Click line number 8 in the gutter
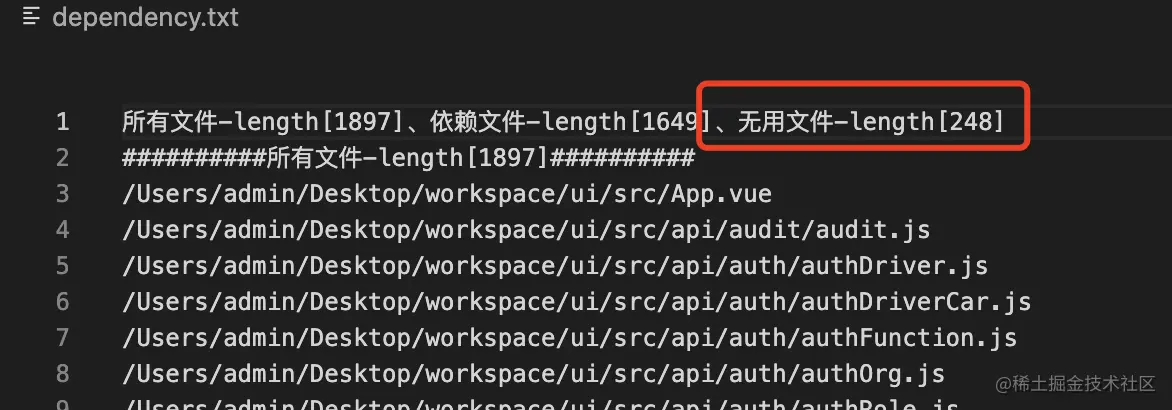Screen dimensions: 1172x410 [x=62, y=373]
